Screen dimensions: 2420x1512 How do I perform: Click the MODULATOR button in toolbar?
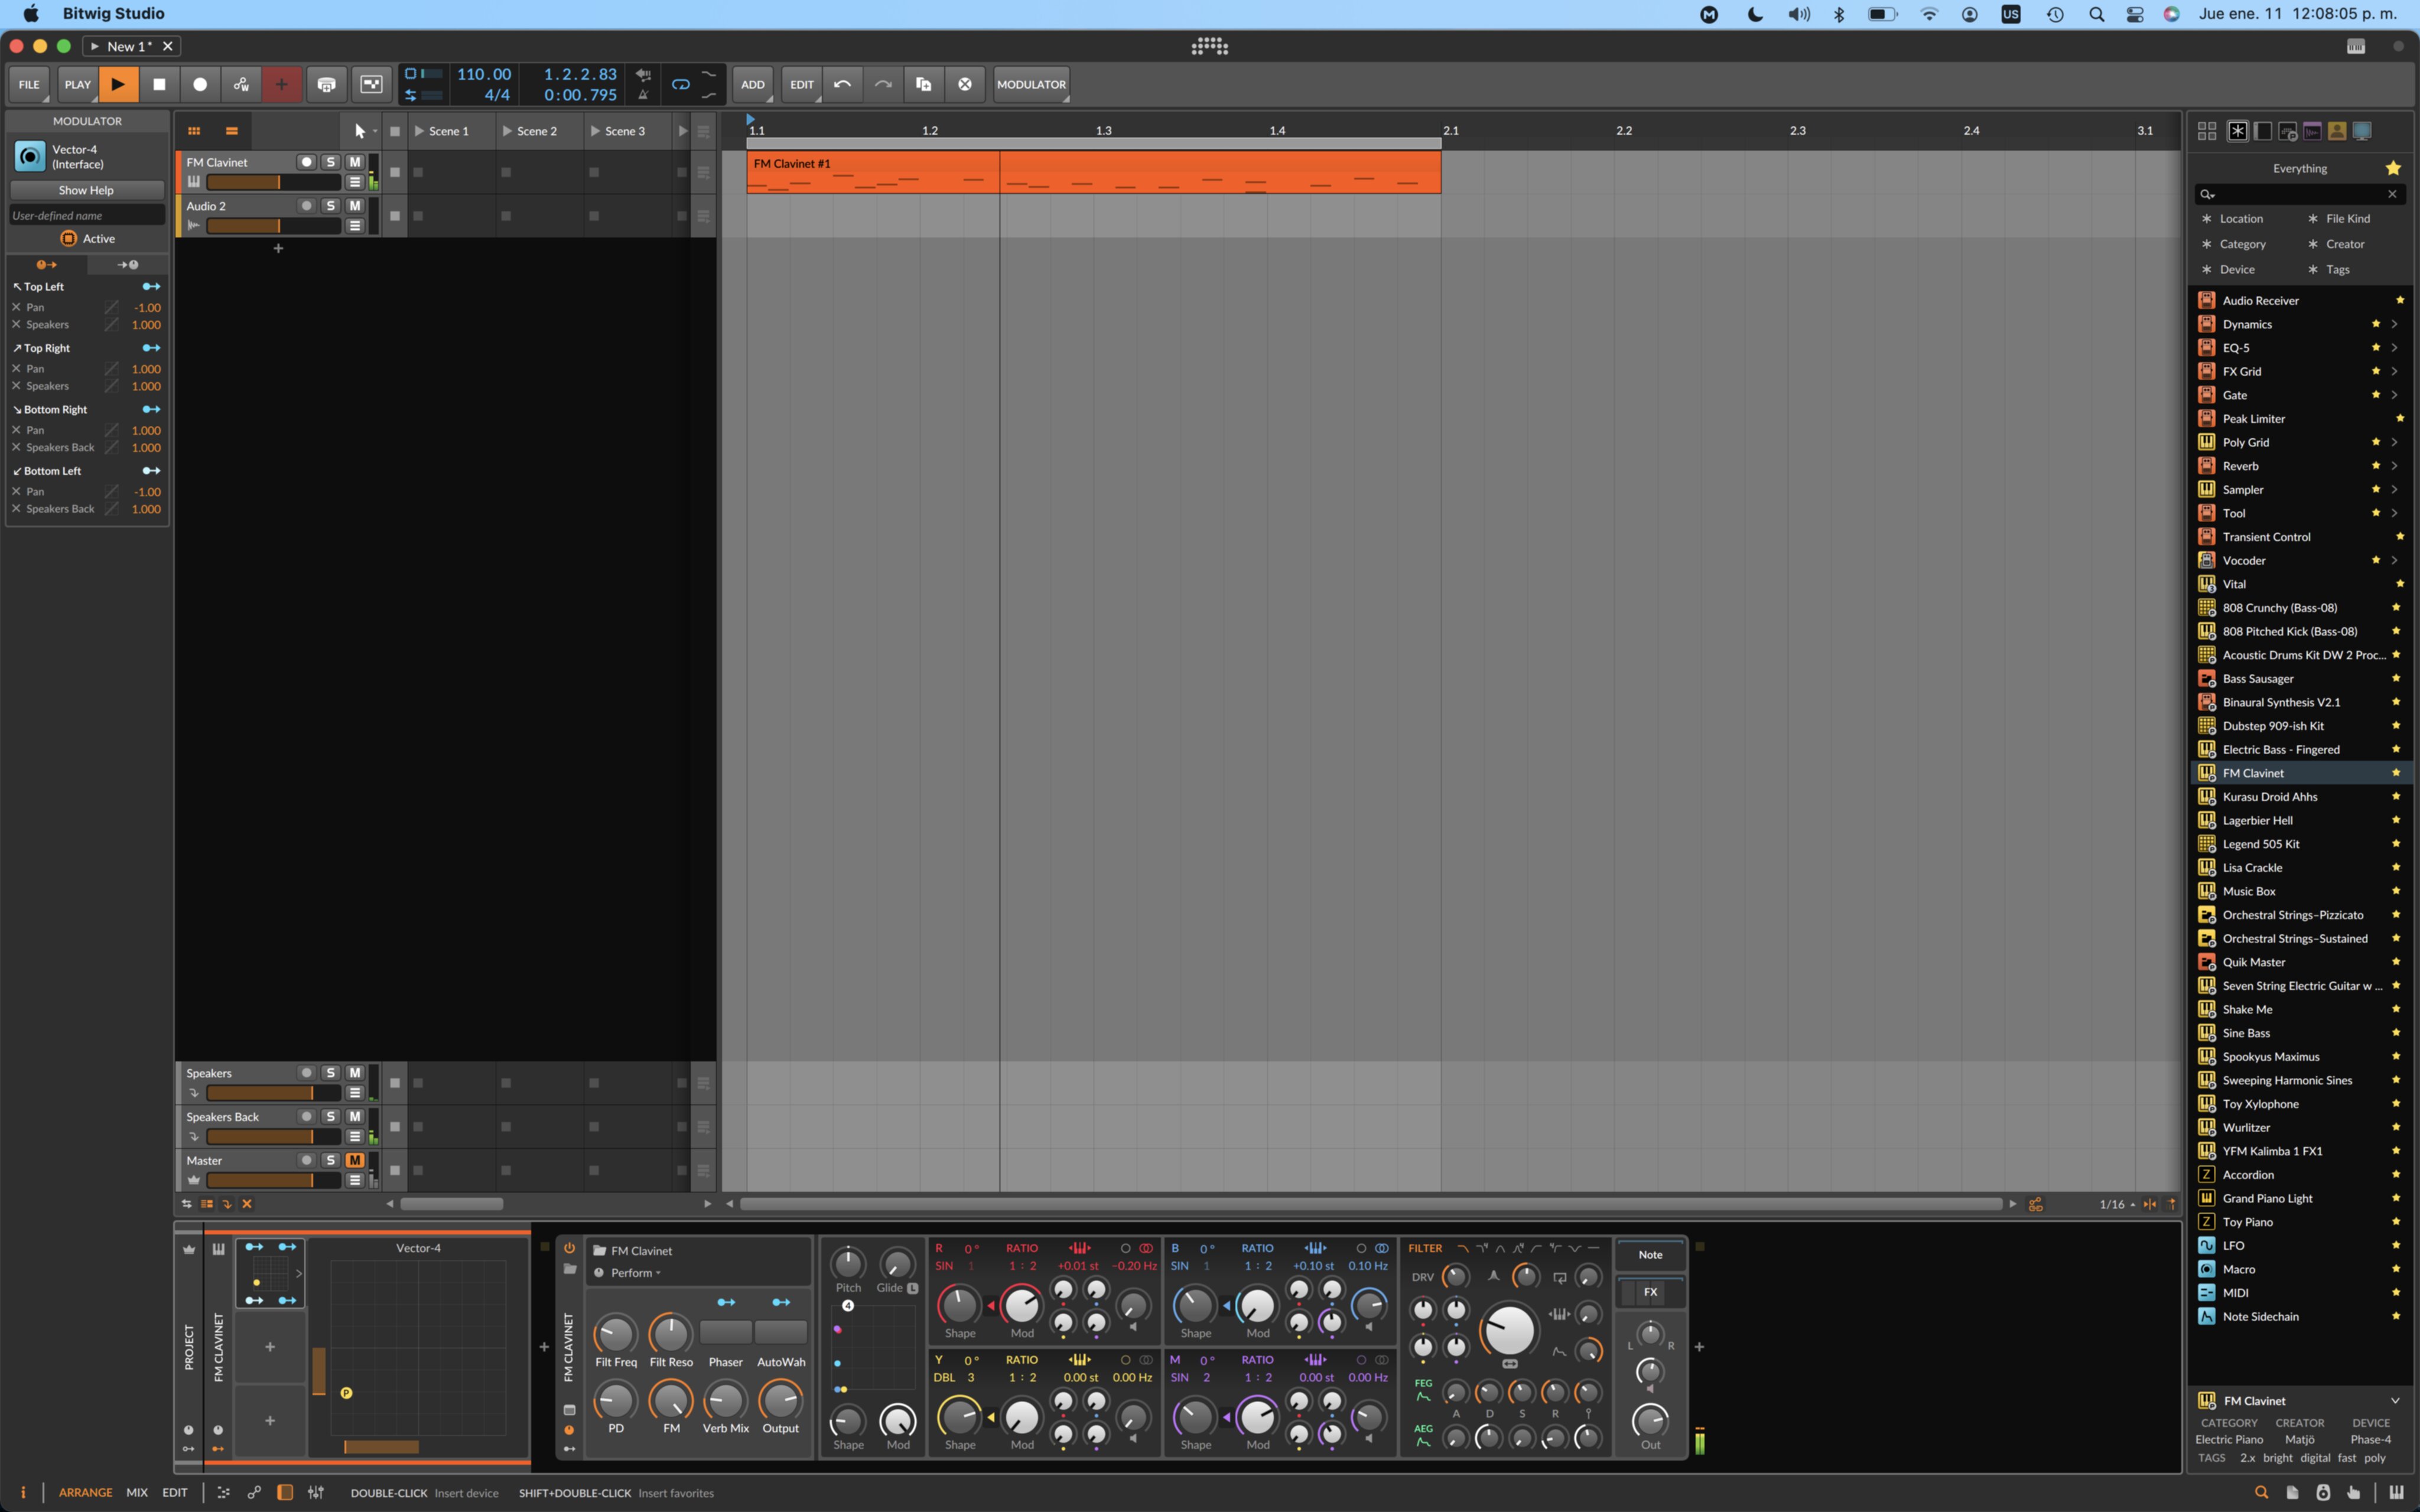[x=1031, y=84]
